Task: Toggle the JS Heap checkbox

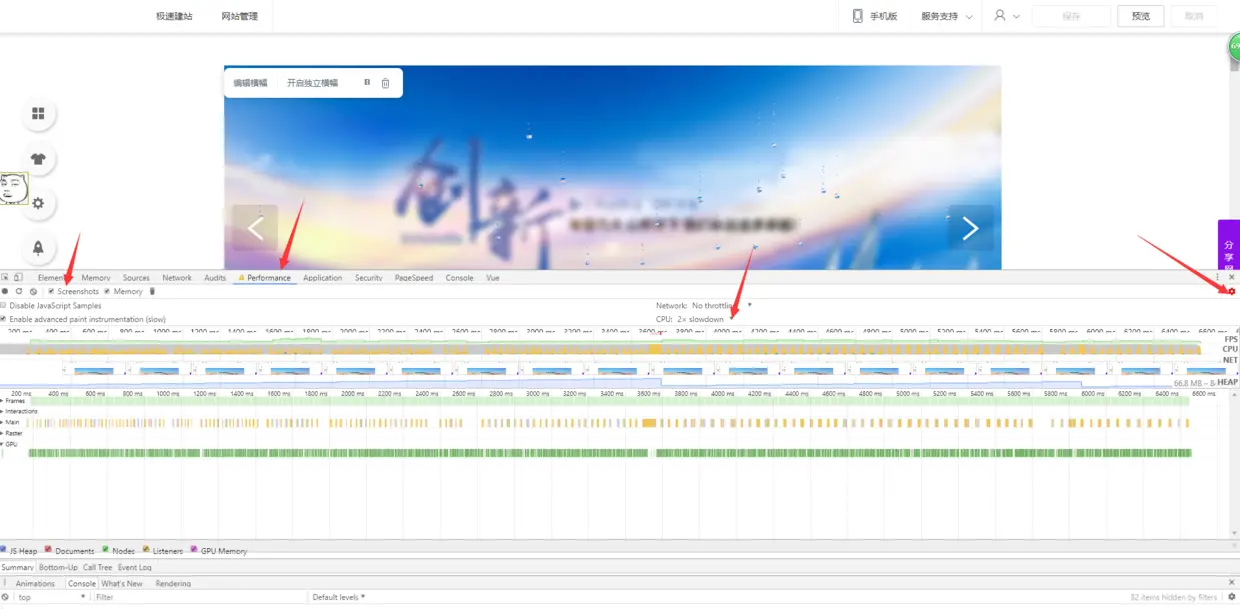Action: (x=4, y=549)
